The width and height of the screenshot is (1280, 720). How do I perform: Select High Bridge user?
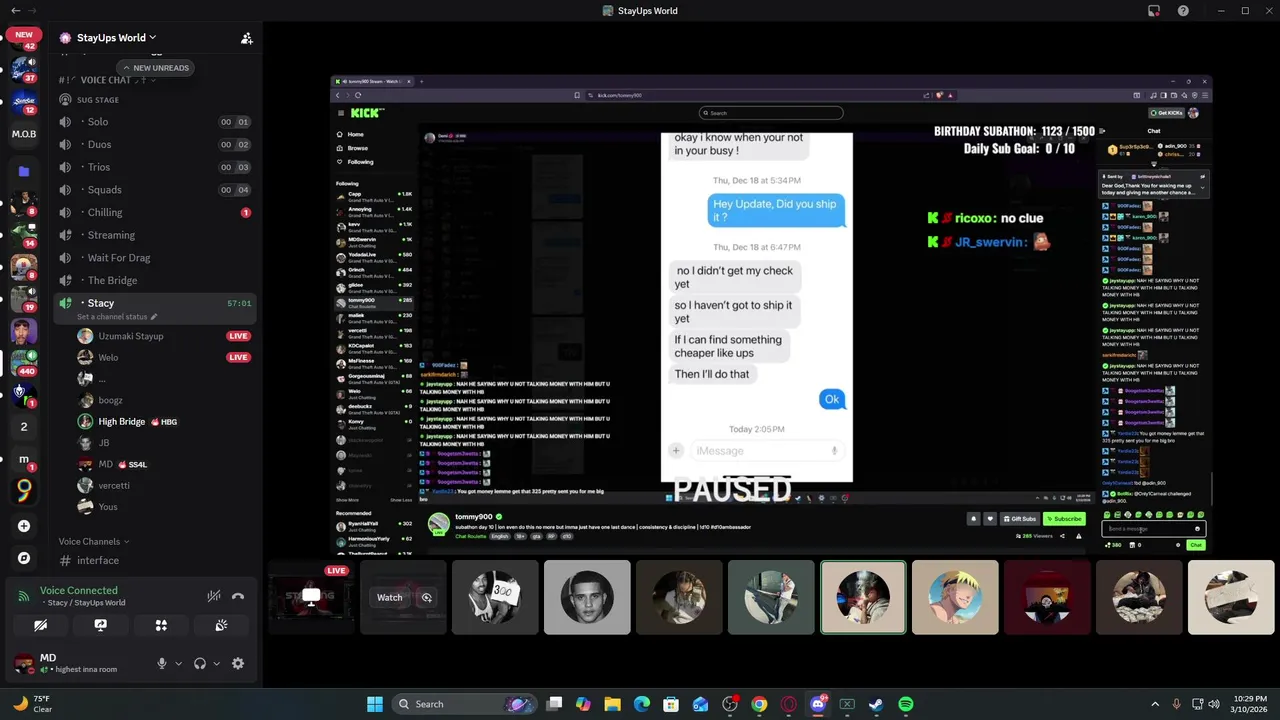(x=163, y=422)
